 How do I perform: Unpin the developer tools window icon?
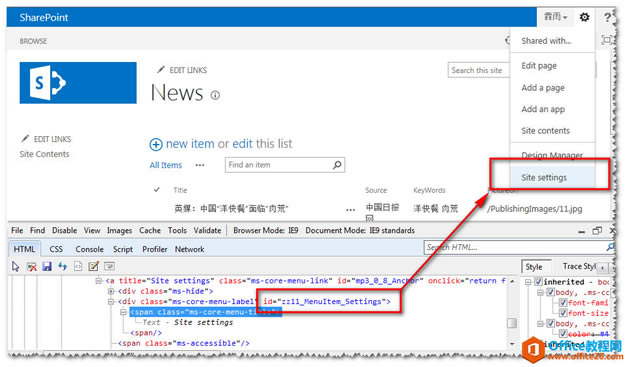(597, 231)
